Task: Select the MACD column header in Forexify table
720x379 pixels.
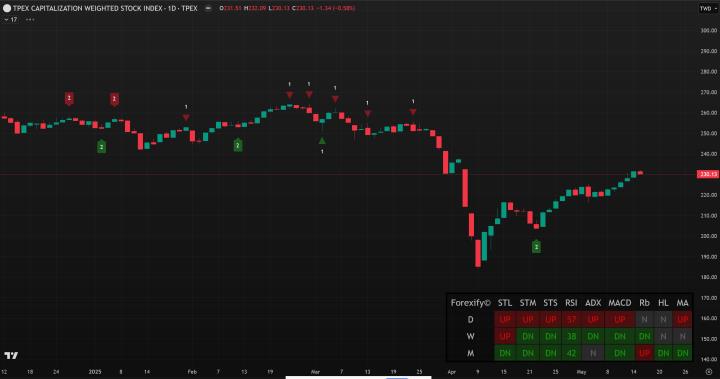Action: [619, 303]
